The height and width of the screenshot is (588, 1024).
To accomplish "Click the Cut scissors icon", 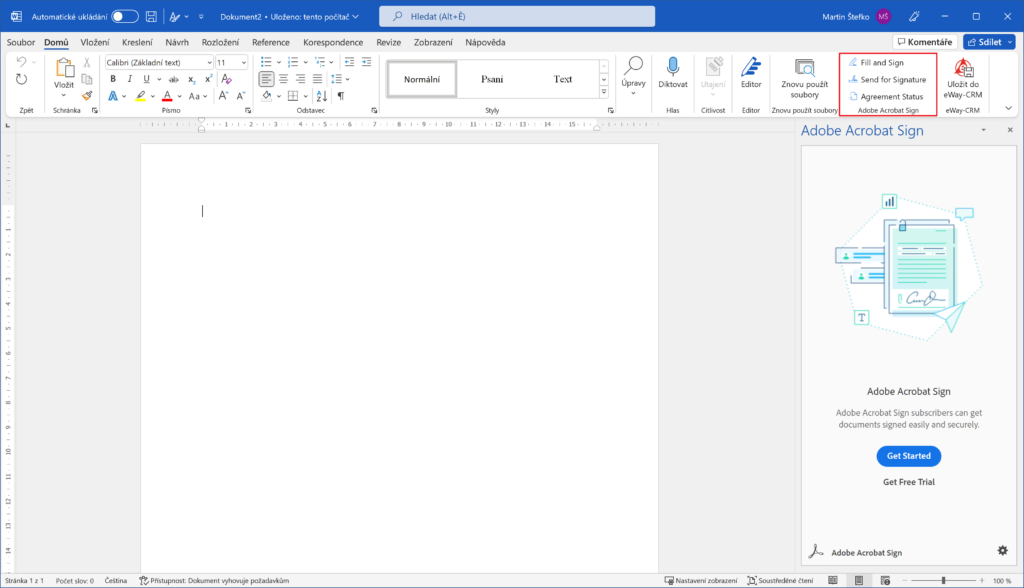I will point(87,63).
